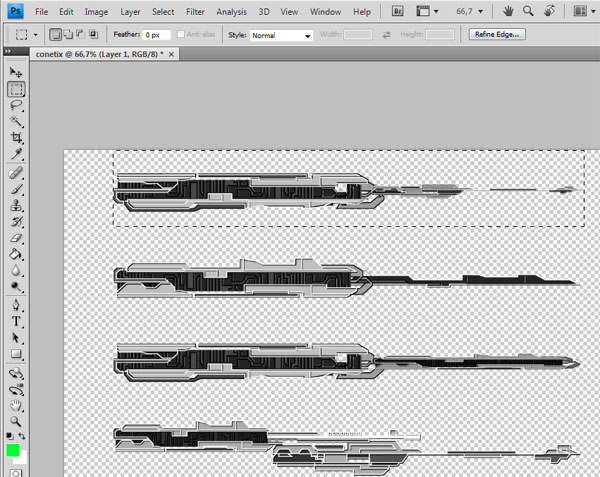Select the Brush tool
This screenshot has height=477, width=600.
[16, 189]
